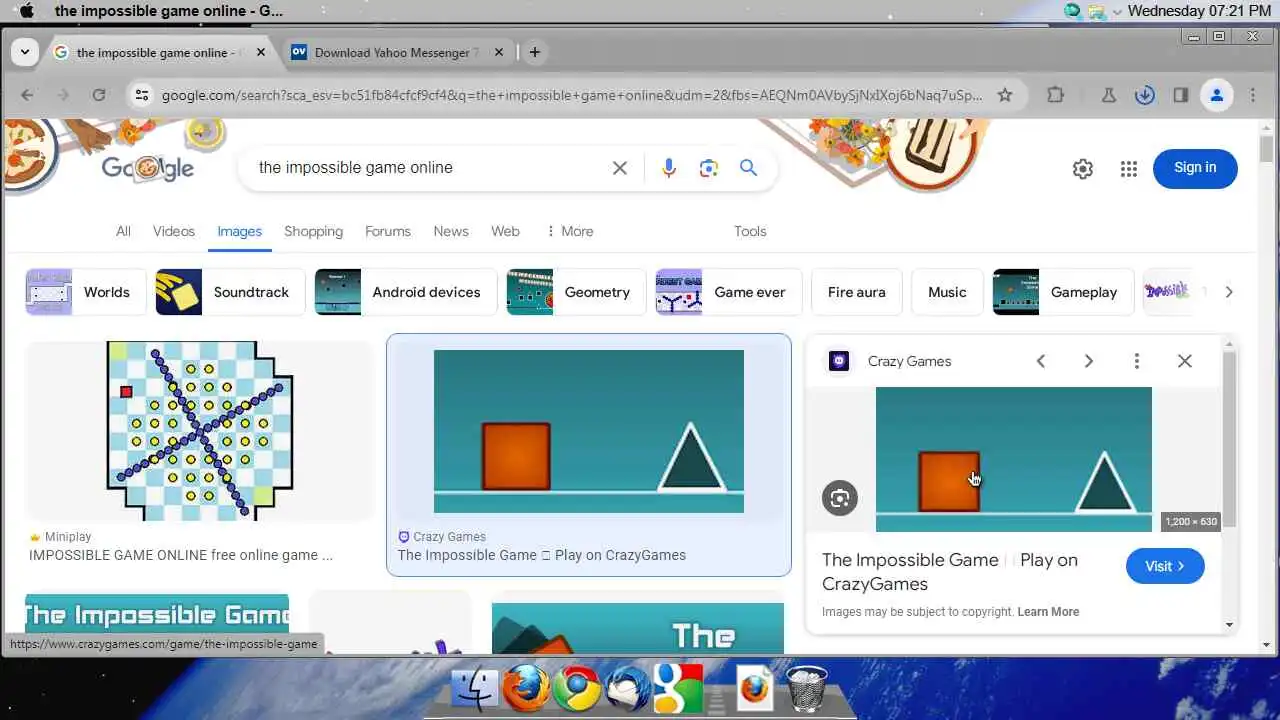1280x720 pixels.
Task: Show previous image in preview panel
Action: (1041, 361)
